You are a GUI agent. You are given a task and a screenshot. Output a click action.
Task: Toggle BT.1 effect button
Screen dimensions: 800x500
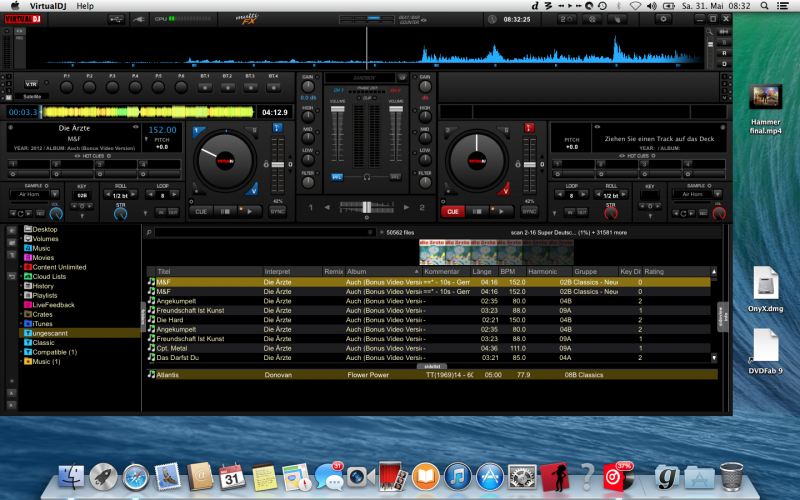205,87
